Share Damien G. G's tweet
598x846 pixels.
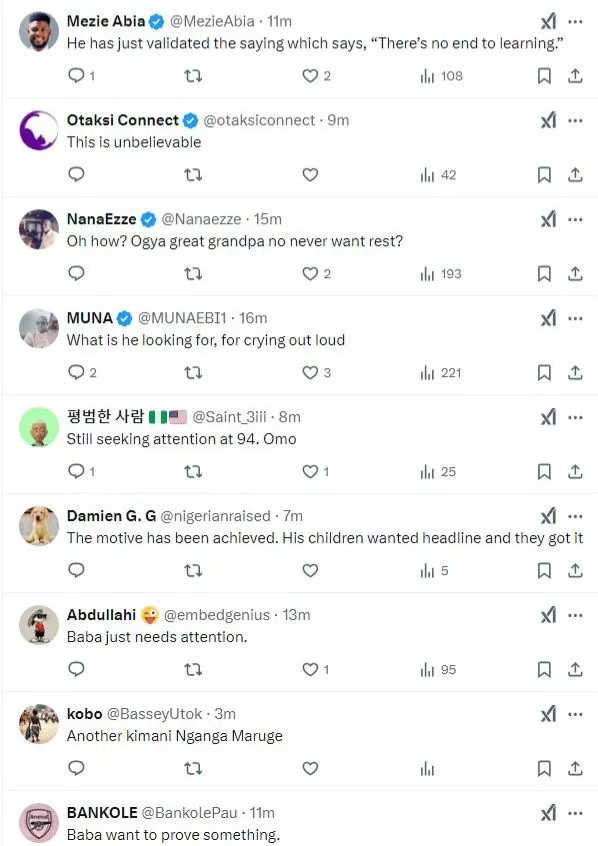575,570
